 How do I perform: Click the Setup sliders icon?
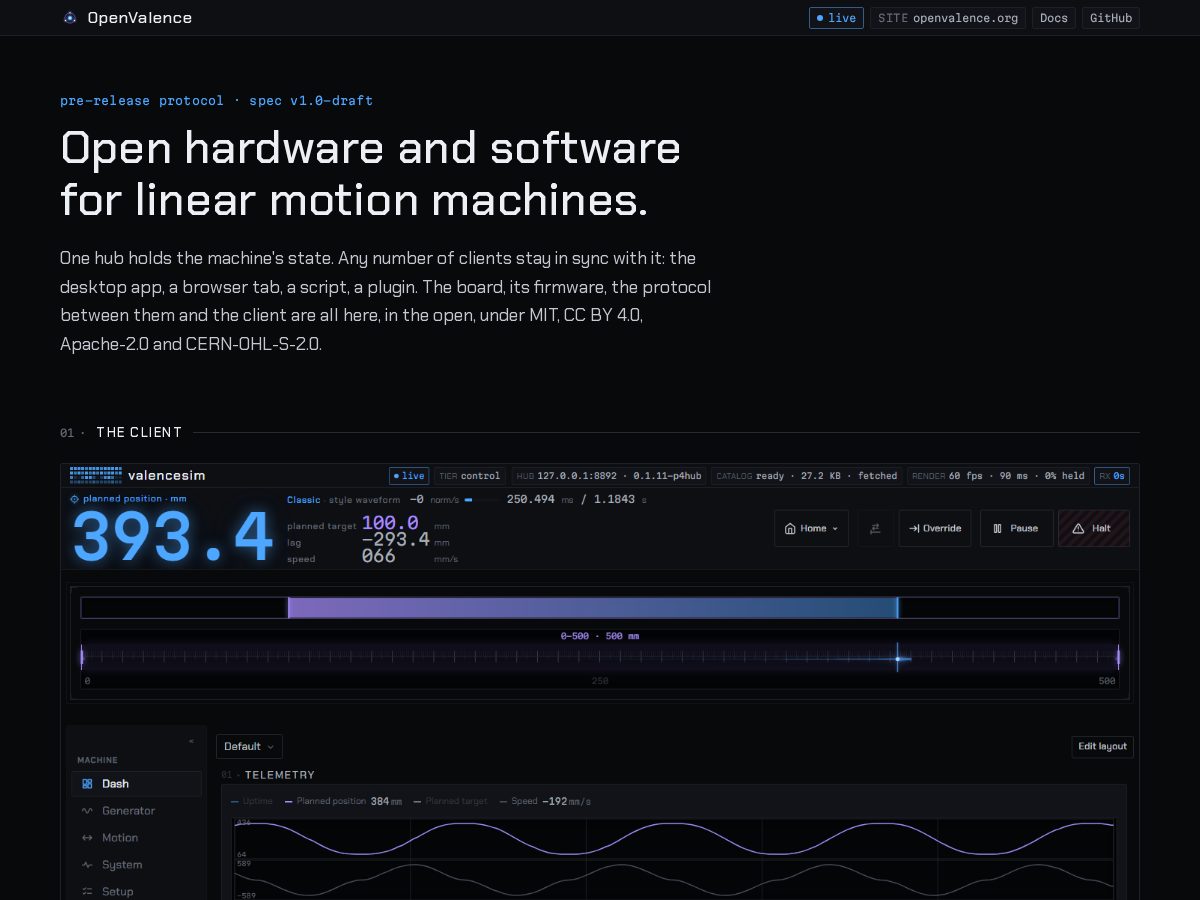(x=87, y=891)
